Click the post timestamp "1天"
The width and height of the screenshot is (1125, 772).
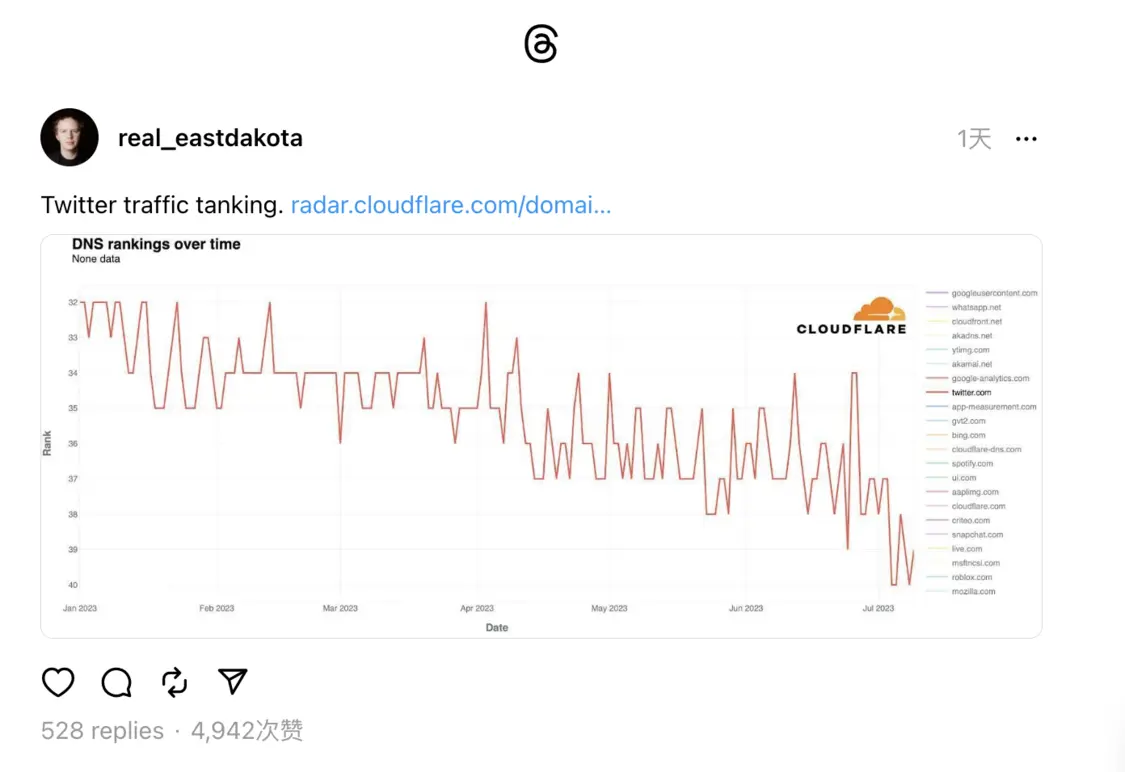coord(973,139)
